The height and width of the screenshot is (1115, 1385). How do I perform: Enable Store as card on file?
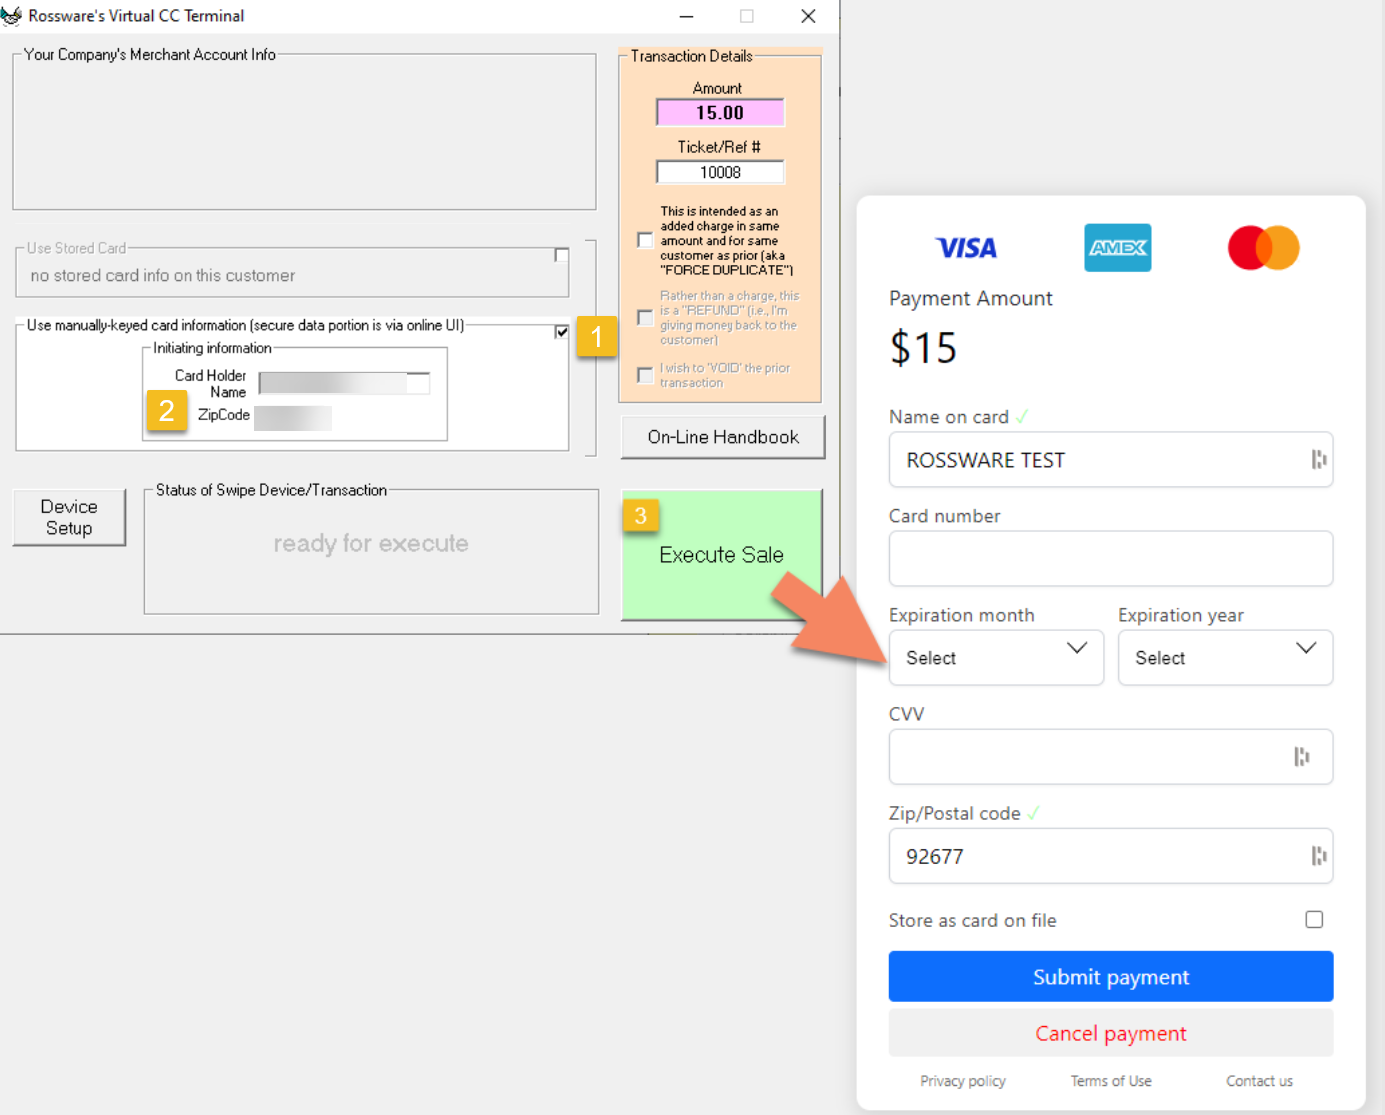(1314, 919)
